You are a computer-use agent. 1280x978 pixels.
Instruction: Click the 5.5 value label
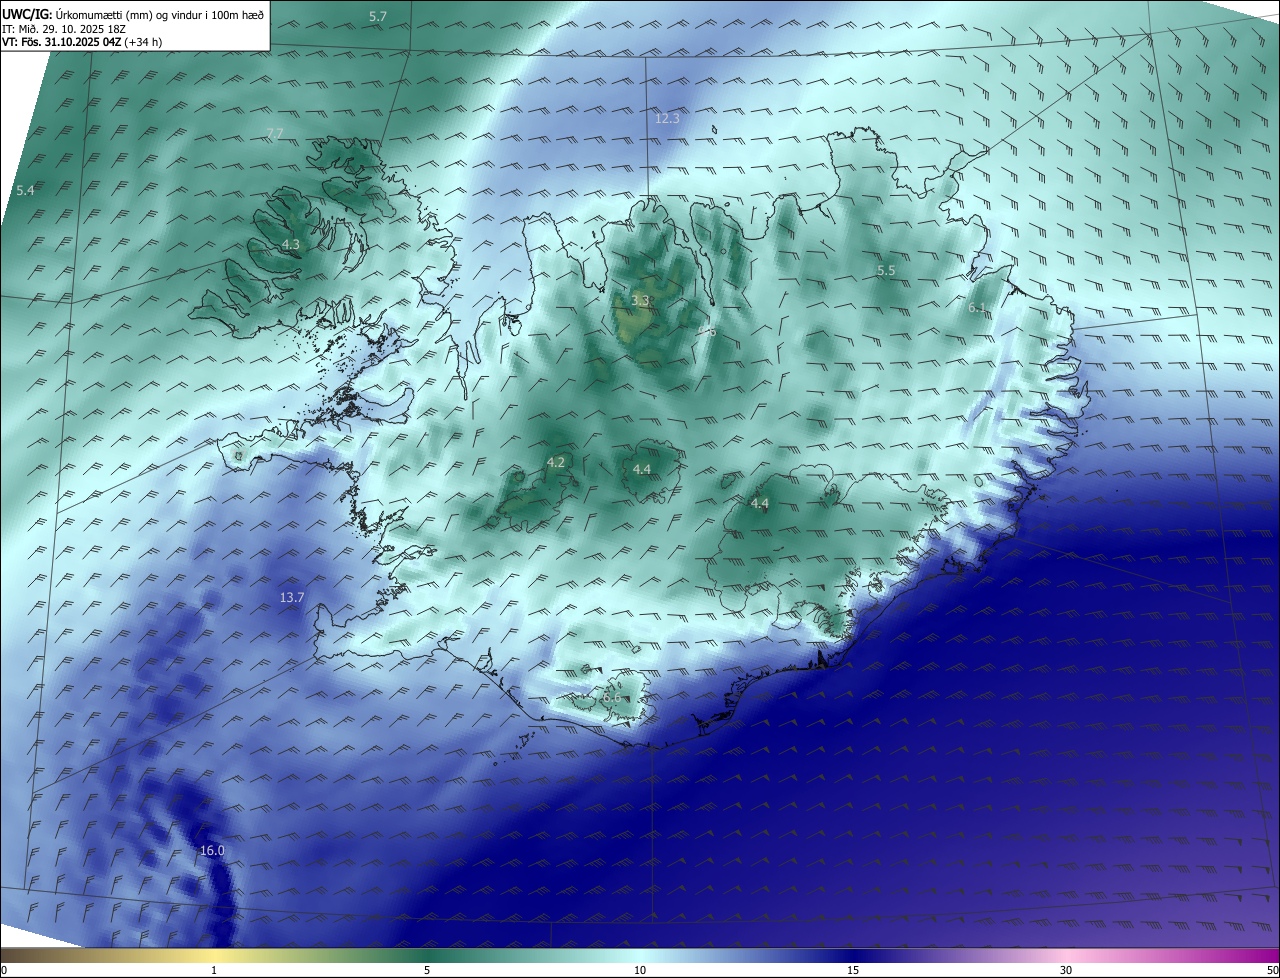click(x=886, y=271)
